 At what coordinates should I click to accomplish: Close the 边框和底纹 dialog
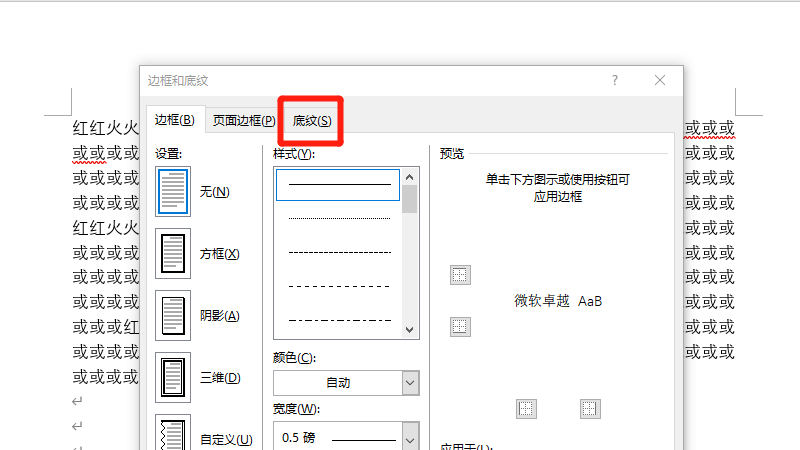[660, 80]
